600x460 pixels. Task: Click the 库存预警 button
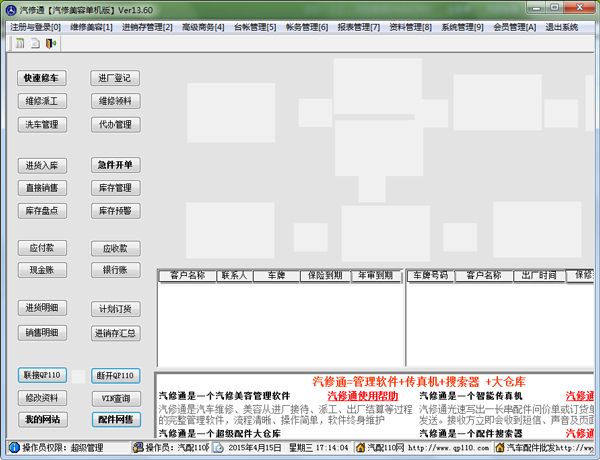pyautogui.click(x=116, y=210)
